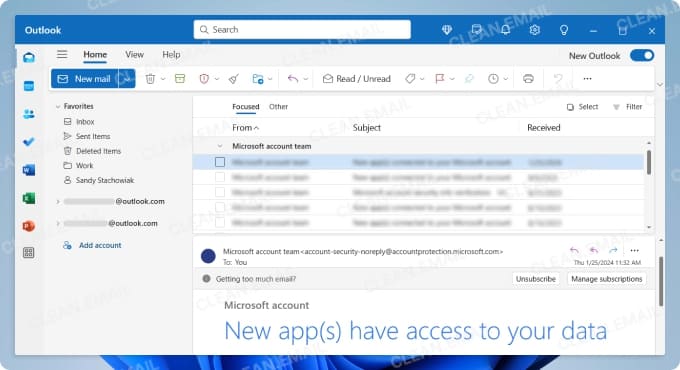This screenshot has height=370, width=680.
Task: Open the Snooze dropdown arrow
Action: click(x=505, y=79)
